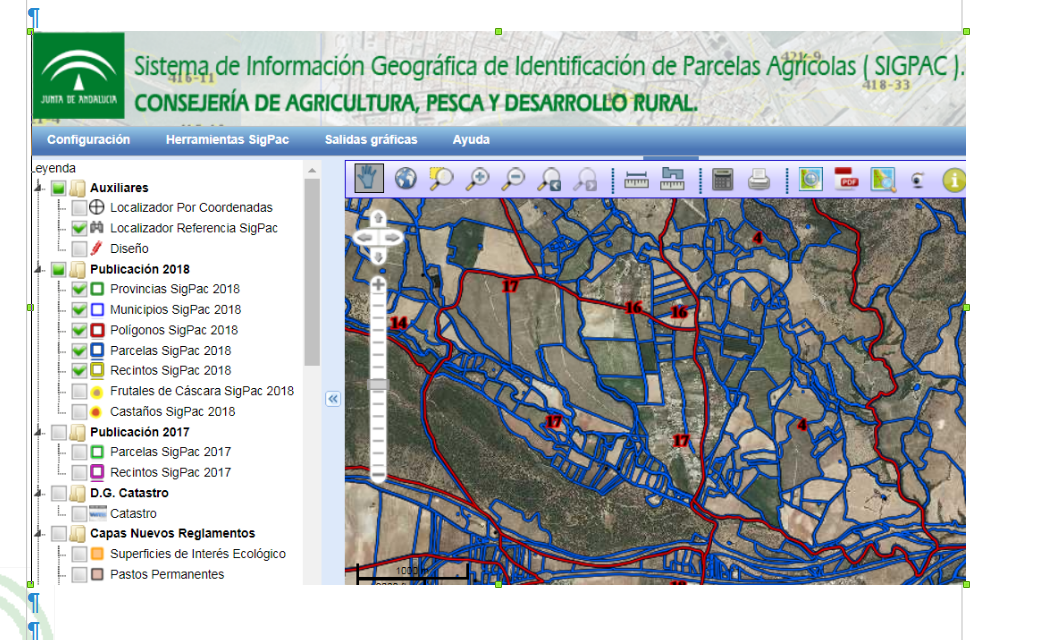Enable Localizador Por Coordenadas checkbox
This screenshot has height=640, width=1037.
tap(79, 208)
